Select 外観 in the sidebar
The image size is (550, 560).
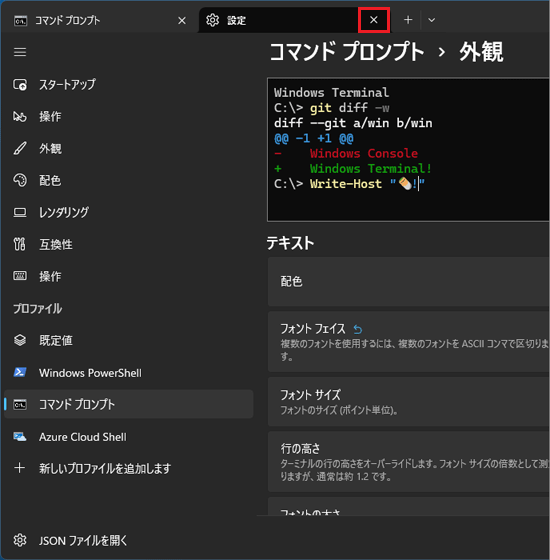point(129,149)
